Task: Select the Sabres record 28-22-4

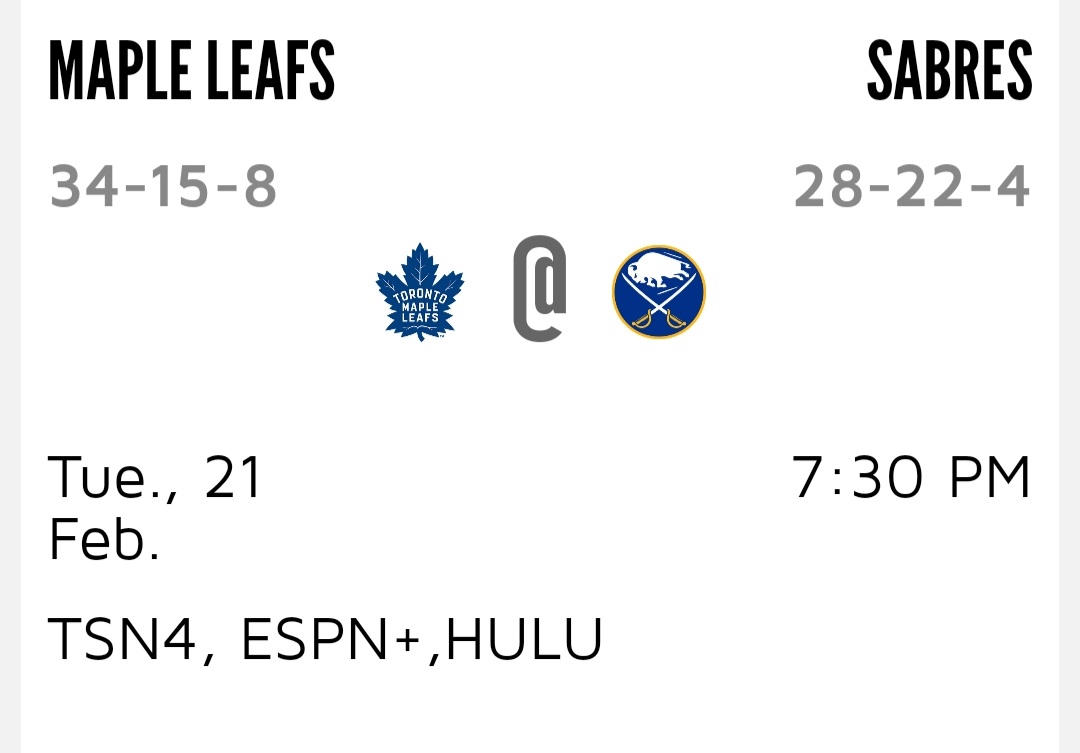Action: pyautogui.click(x=911, y=187)
